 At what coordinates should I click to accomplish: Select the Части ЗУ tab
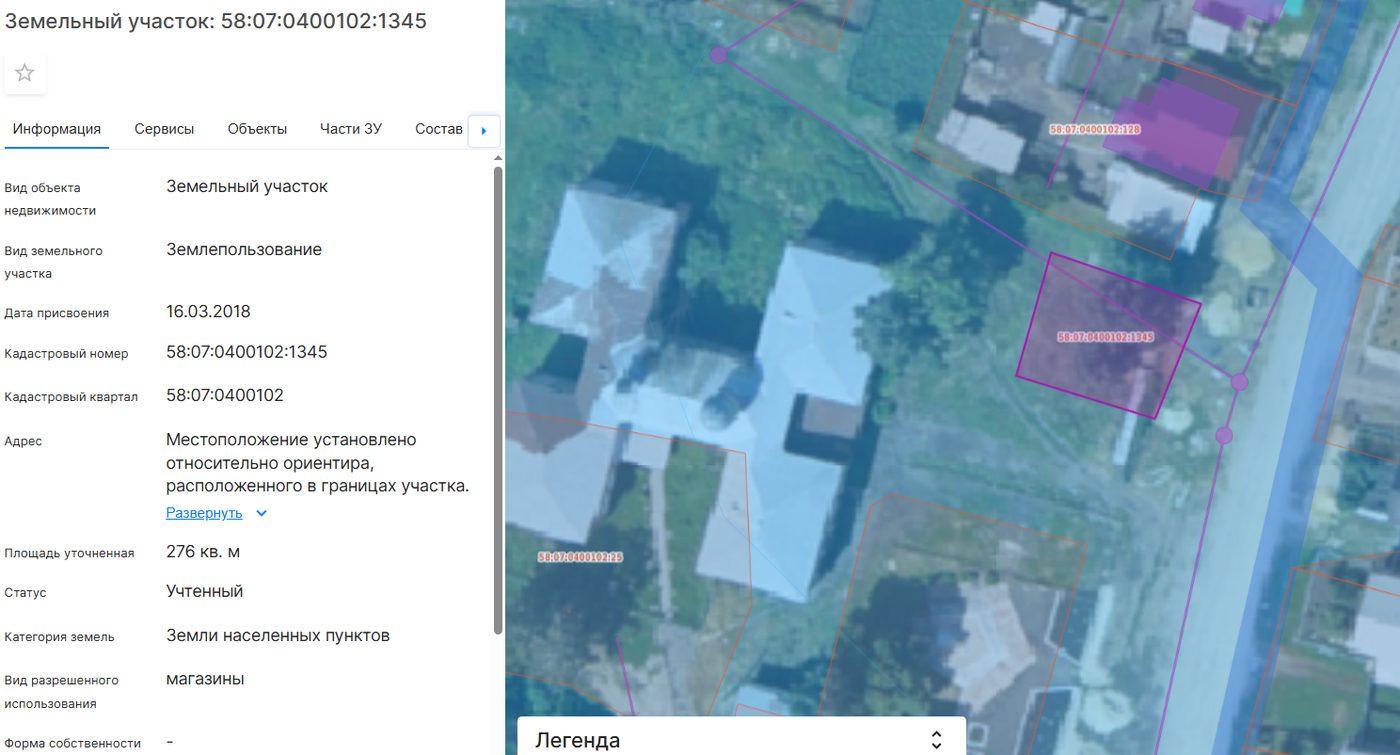click(351, 129)
